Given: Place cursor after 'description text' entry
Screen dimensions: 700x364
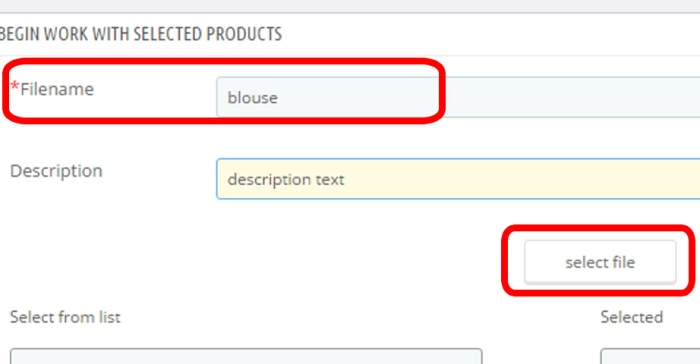Looking at the screenshot, I should point(346,180).
